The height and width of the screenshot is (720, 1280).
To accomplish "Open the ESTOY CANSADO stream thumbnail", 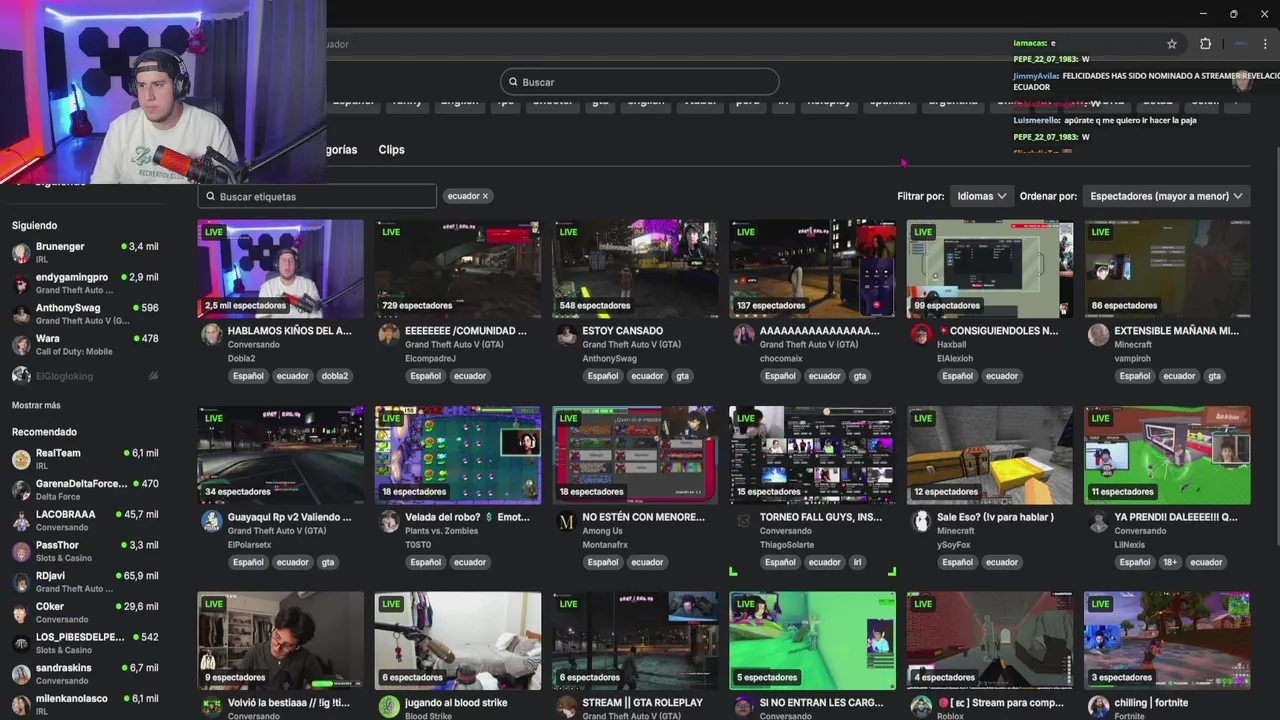I will click(635, 268).
